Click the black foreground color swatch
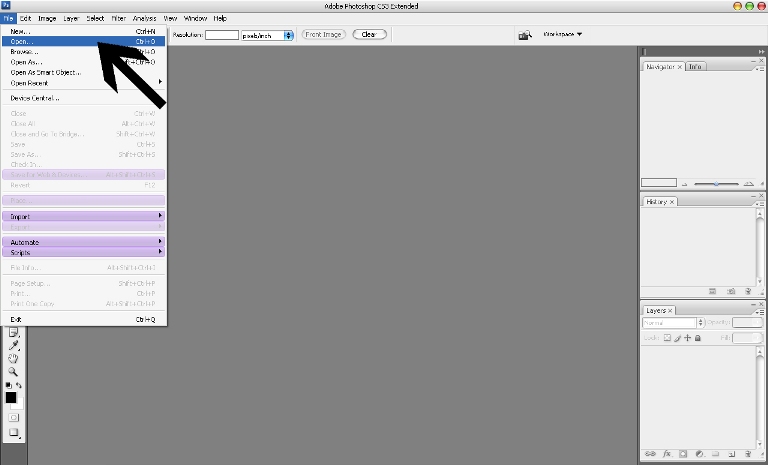Image resolution: width=768 pixels, height=465 pixels. 11,397
